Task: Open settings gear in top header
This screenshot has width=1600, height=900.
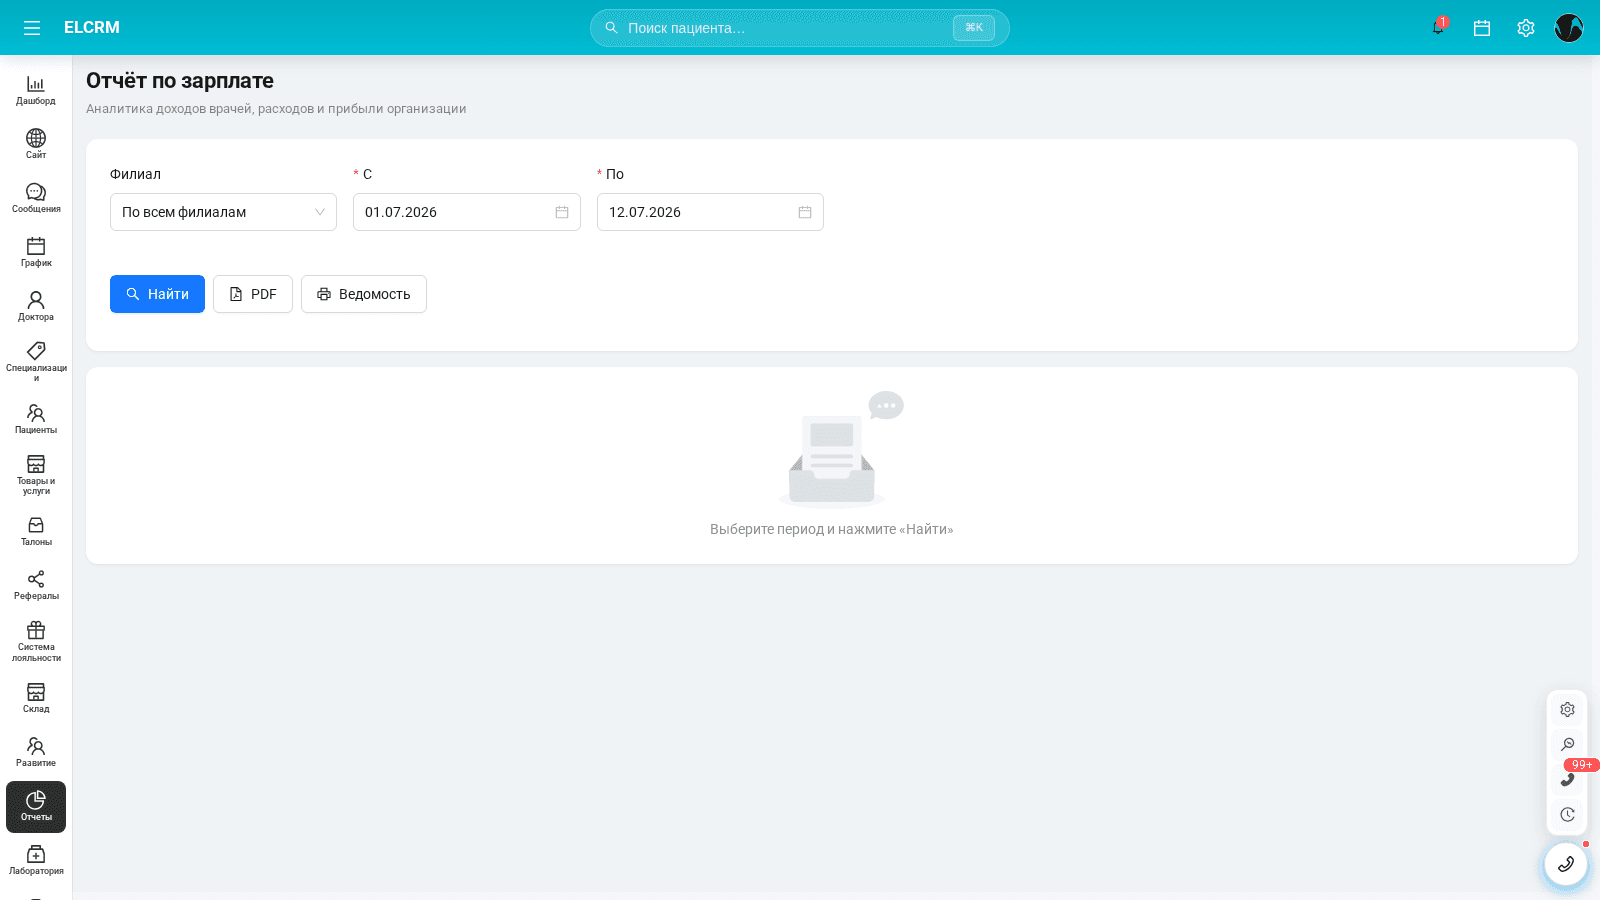Action: [x=1526, y=28]
